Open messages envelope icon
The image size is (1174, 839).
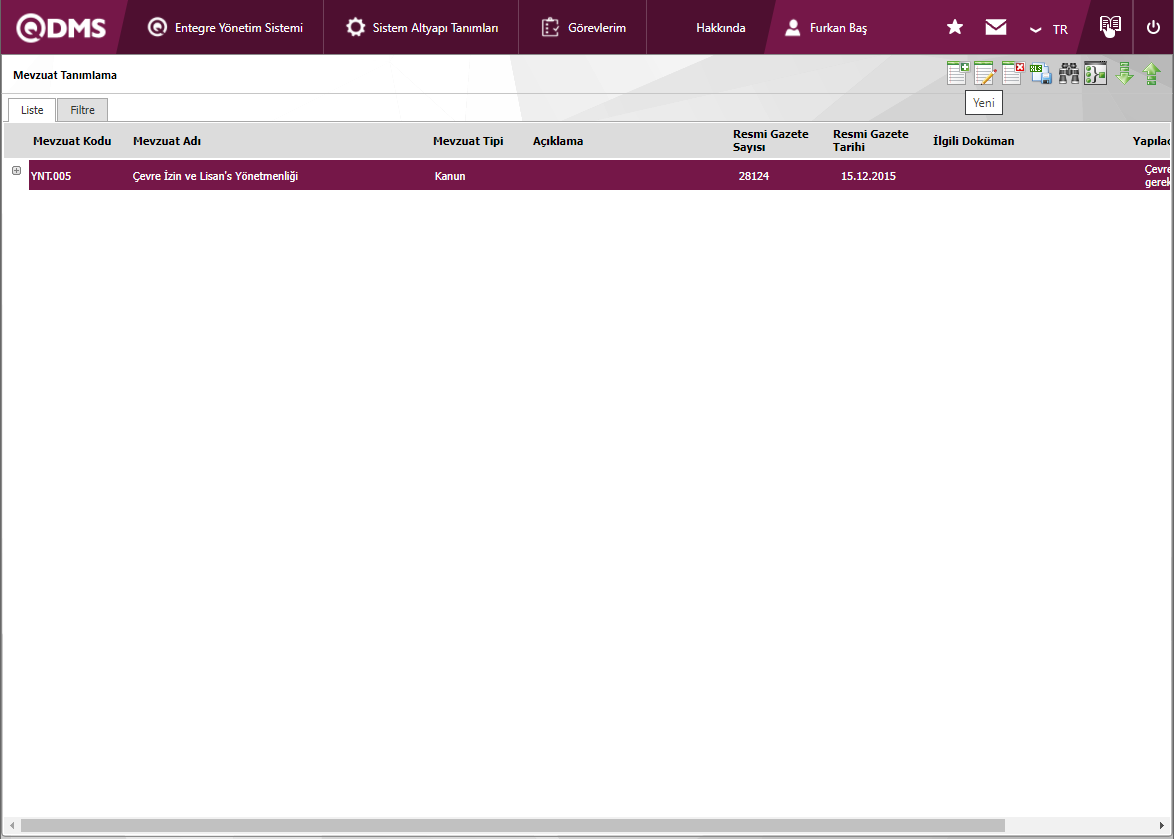pyautogui.click(x=996, y=27)
